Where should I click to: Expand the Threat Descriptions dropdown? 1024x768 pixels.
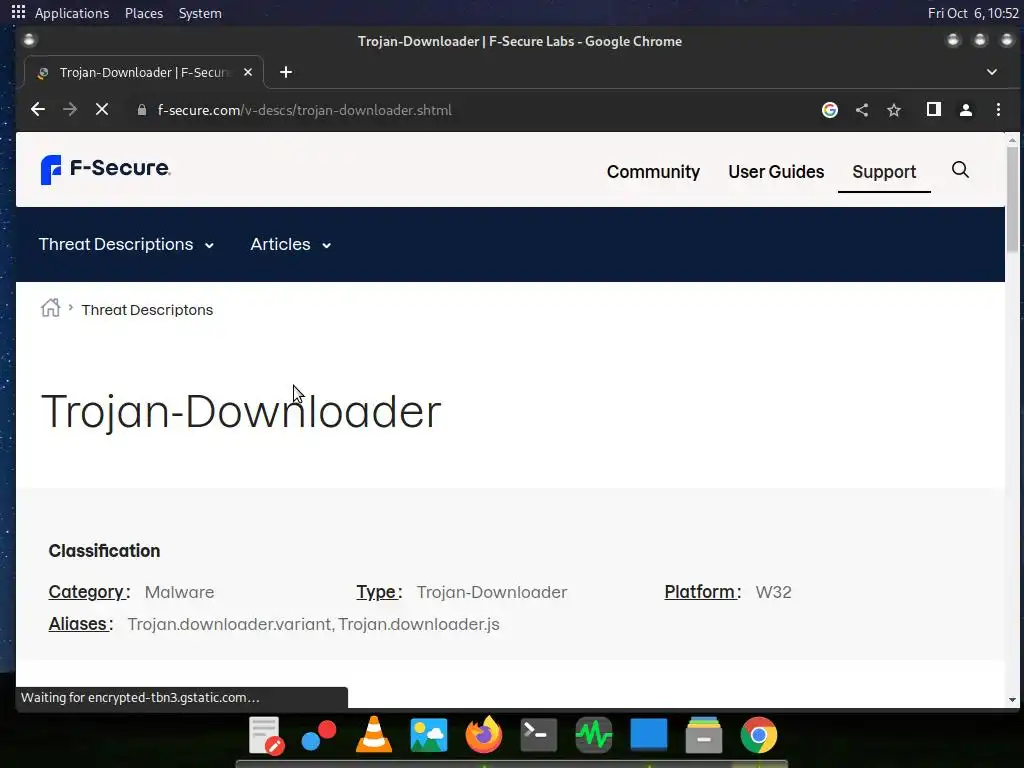pos(126,244)
